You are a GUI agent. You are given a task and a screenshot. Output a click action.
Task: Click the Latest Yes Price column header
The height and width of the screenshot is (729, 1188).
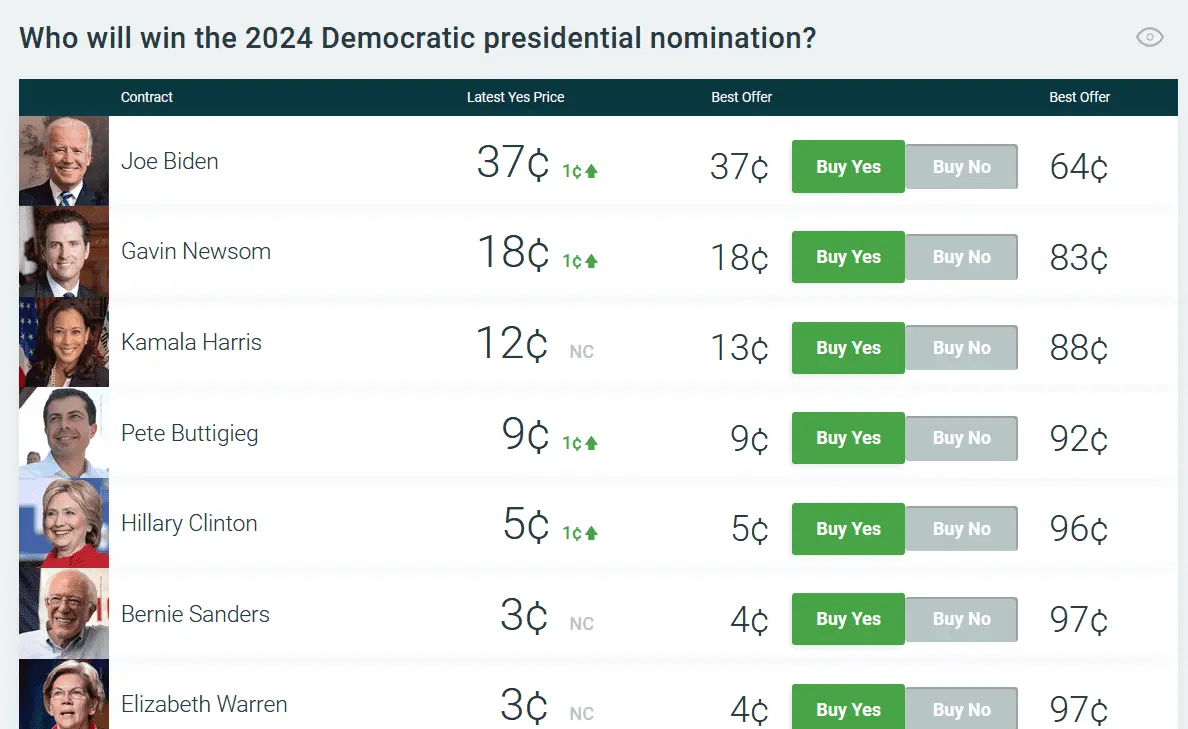click(x=515, y=97)
